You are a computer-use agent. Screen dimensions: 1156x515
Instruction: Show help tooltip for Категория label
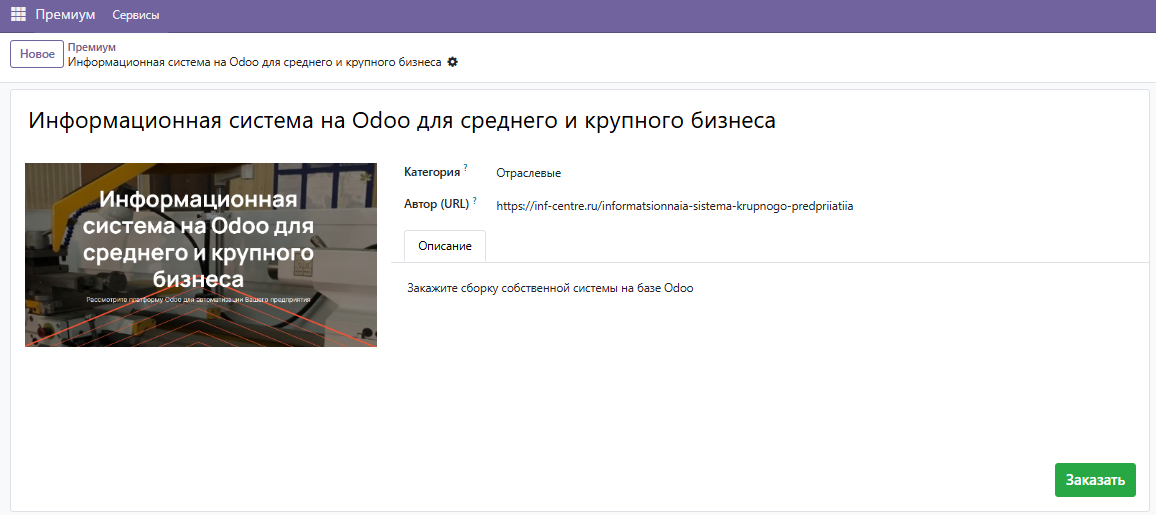click(466, 168)
